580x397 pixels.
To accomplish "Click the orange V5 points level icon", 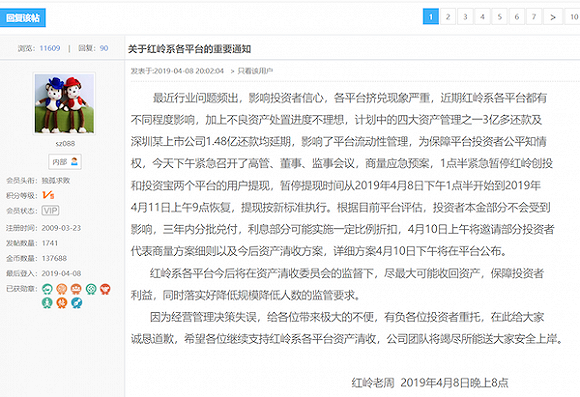I will tap(48, 195).
